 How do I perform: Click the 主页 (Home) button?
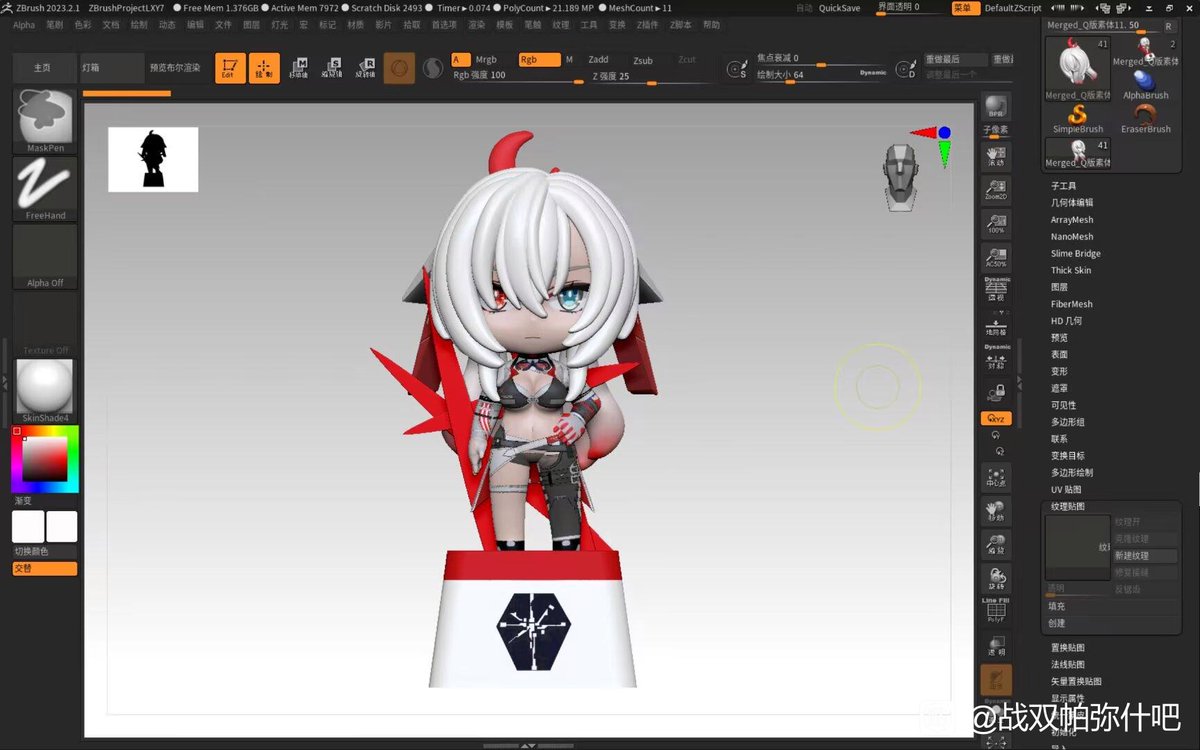pyautogui.click(x=45, y=68)
